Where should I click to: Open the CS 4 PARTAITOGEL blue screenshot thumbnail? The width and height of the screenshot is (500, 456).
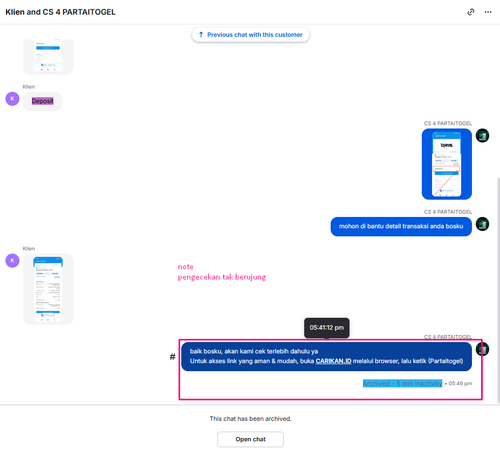click(447, 164)
